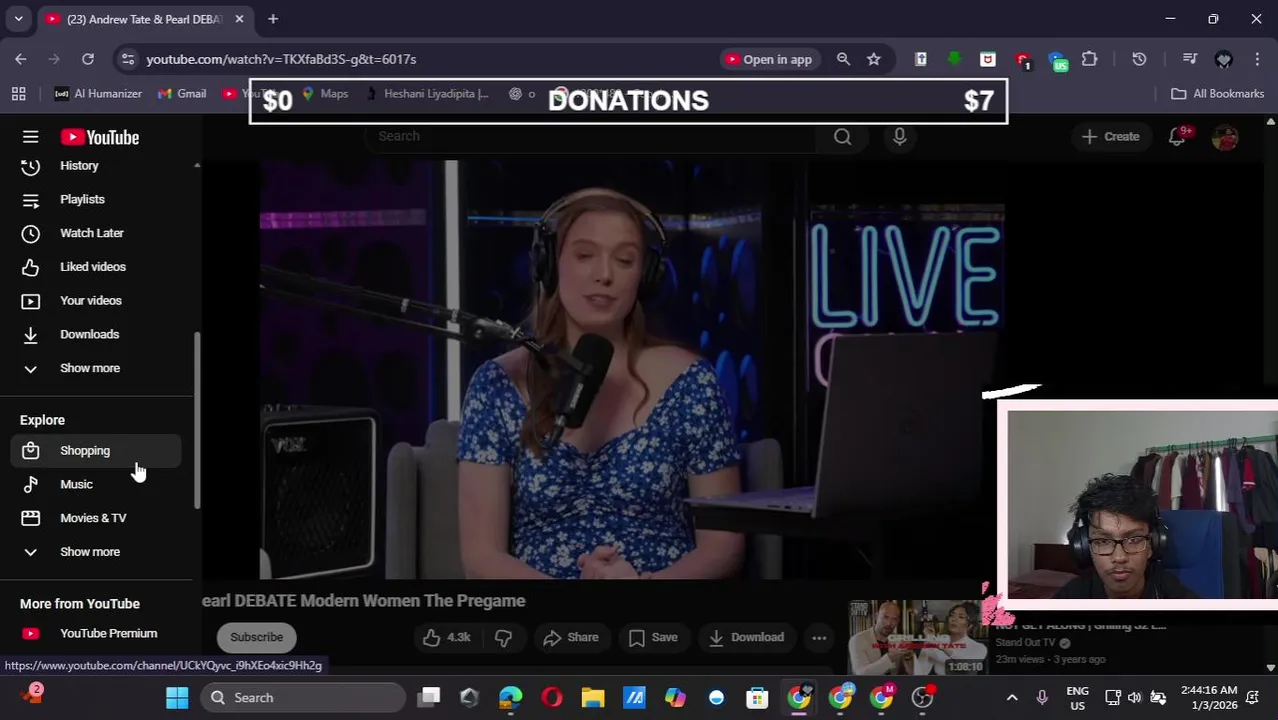Open Watch Later list
The width and height of the screenshot is (1278, 720).
pyautogui.click(x=98, y=233)
